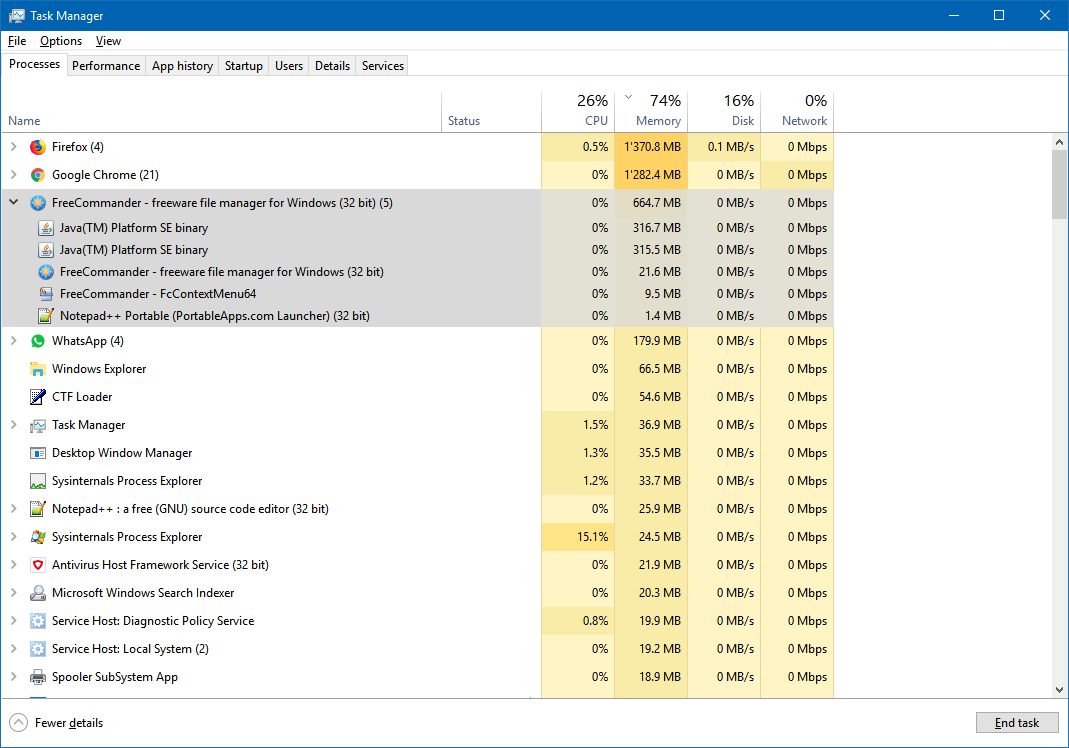Click the Google Chrome process icon
Image resolution: width=1069 pixels, height=748 pixels.
pos(37,175)
